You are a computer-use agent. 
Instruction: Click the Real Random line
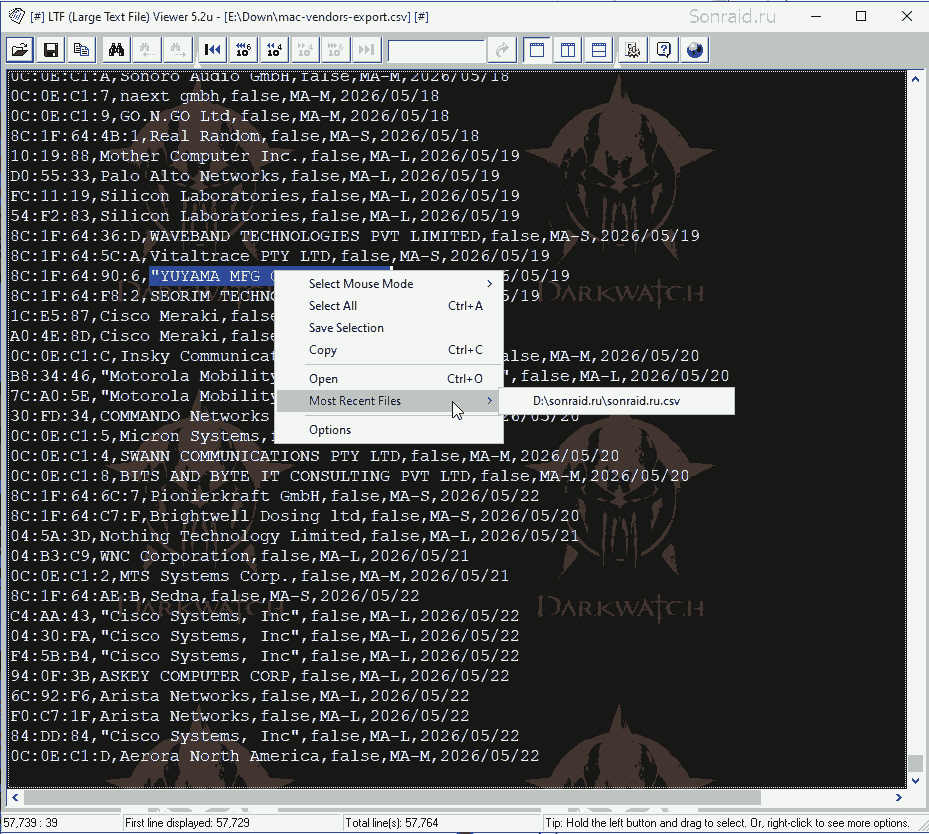click(245, 136)
